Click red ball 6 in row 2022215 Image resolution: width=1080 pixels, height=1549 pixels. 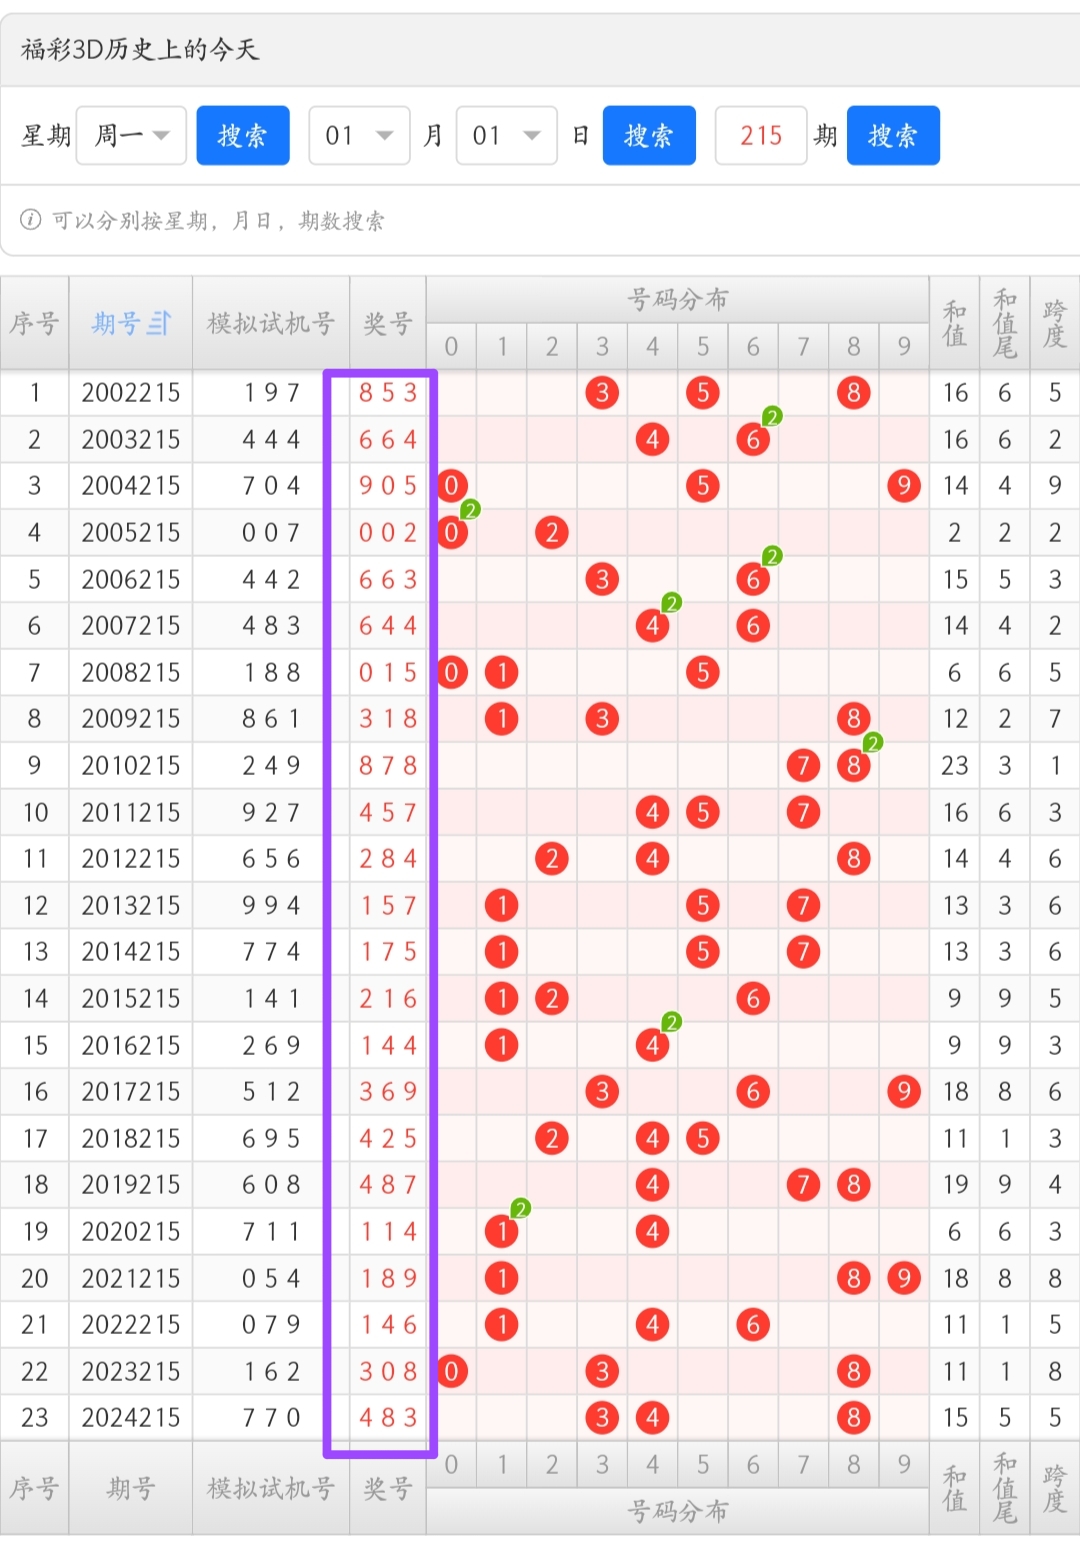tap(753, 1324)
